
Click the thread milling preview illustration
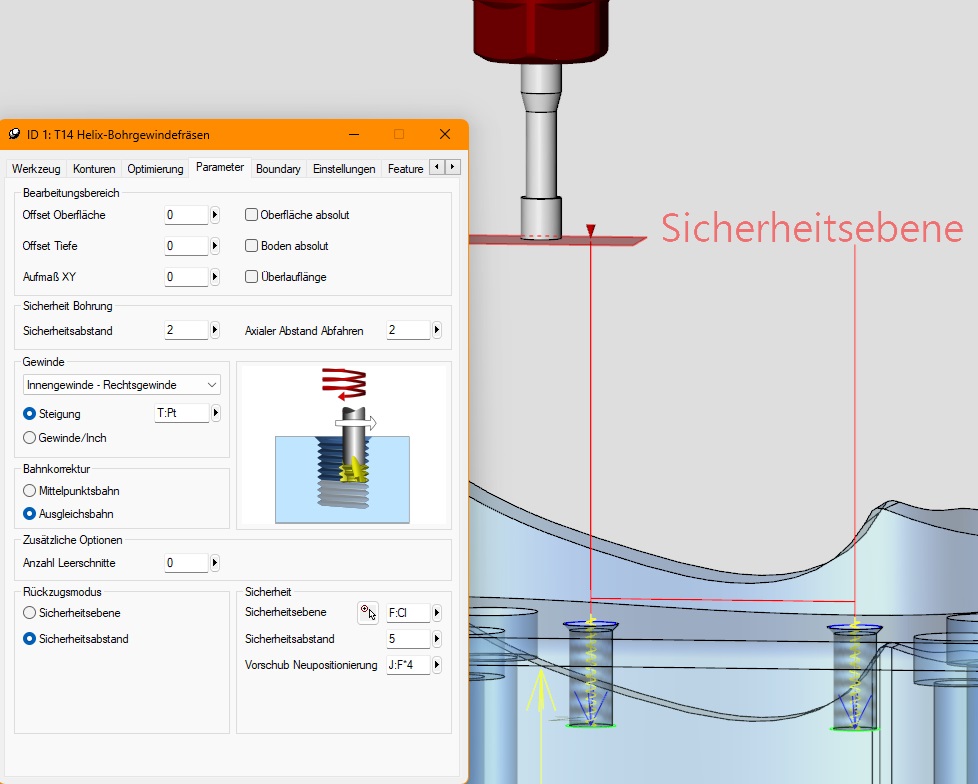(x=344, y=445)
